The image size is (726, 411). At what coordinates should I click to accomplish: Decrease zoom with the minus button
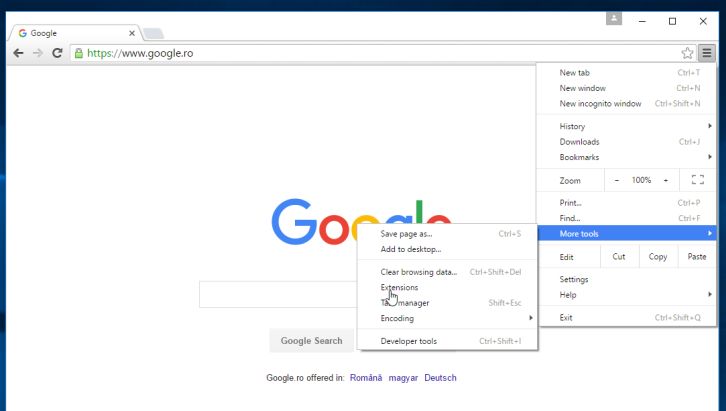(x=617, y=181)
